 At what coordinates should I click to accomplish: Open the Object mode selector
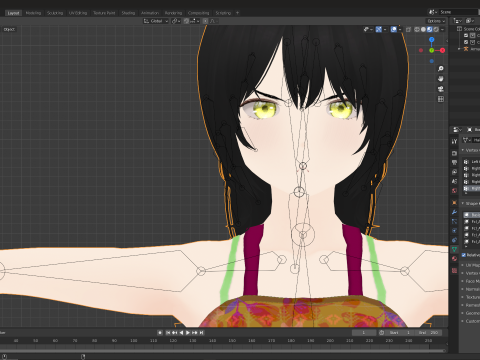click(x=9, y=29)
